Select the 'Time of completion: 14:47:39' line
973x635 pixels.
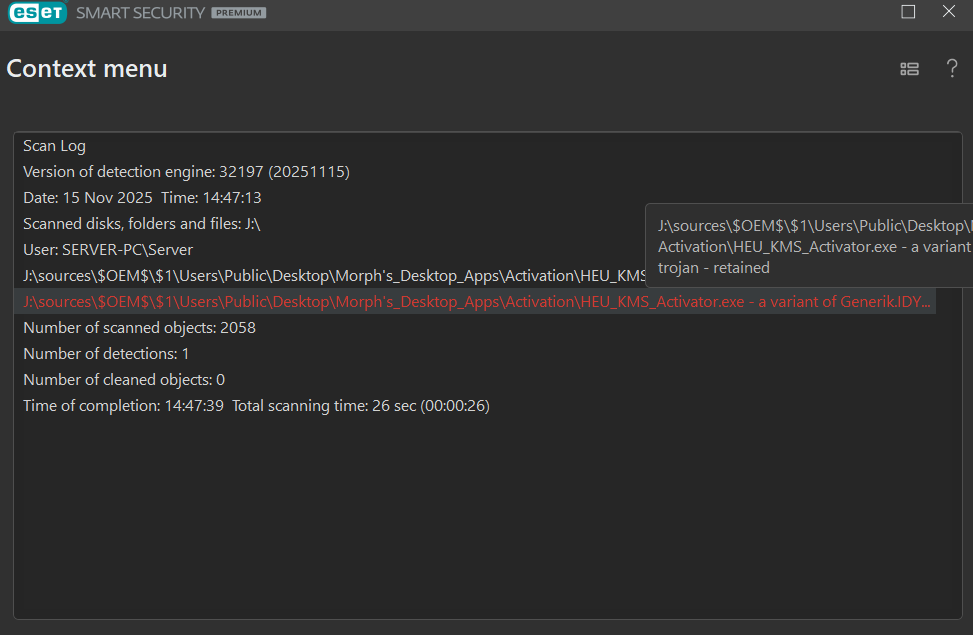[256, 406]
